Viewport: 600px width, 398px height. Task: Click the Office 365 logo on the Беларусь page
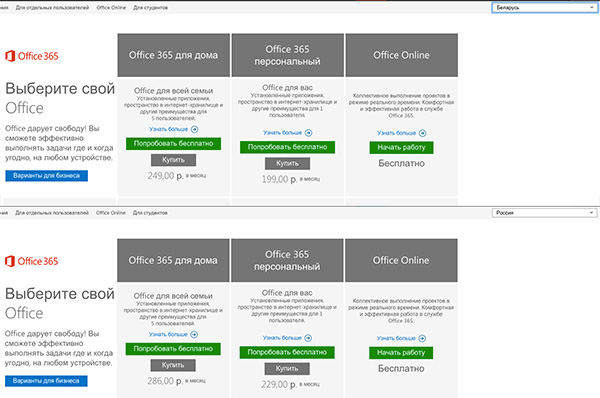coord(32,56)
